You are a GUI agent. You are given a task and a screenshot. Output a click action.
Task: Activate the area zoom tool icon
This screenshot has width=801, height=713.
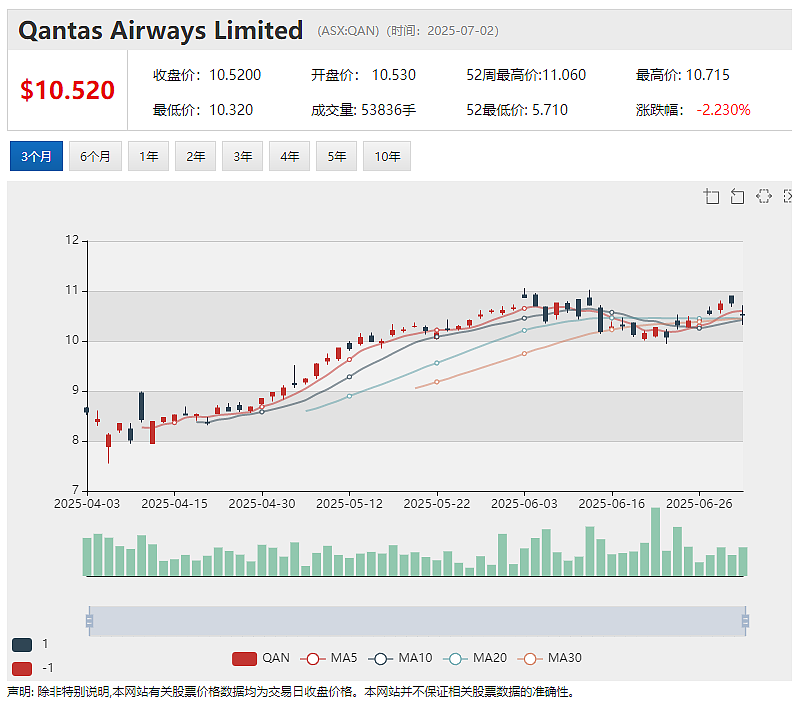(712, 197)
